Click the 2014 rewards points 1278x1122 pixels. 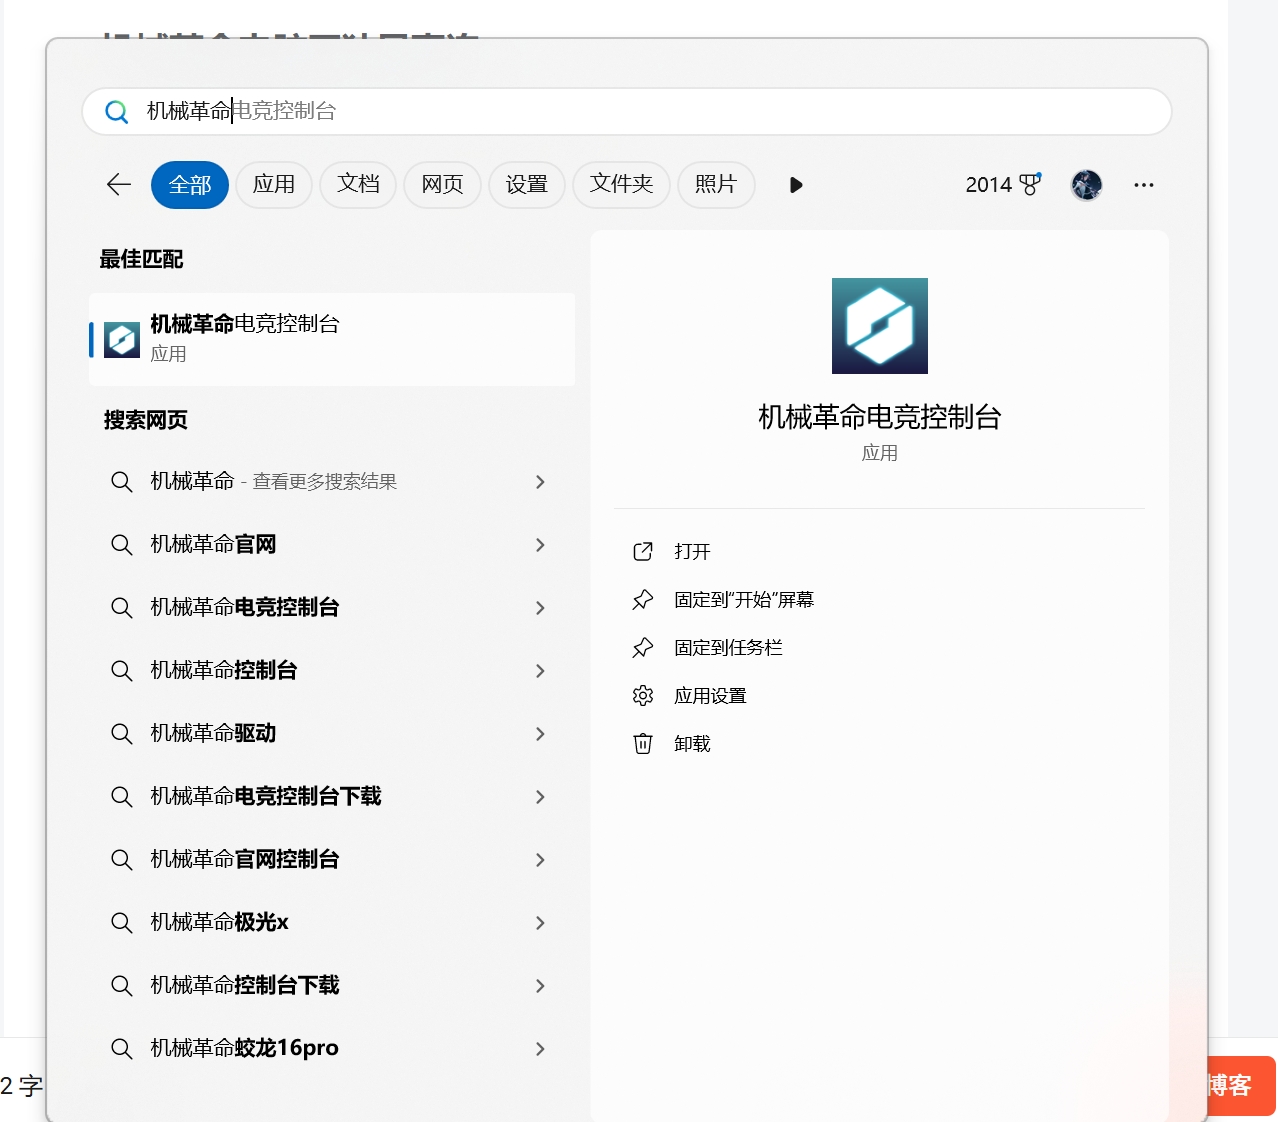point(989,185)
